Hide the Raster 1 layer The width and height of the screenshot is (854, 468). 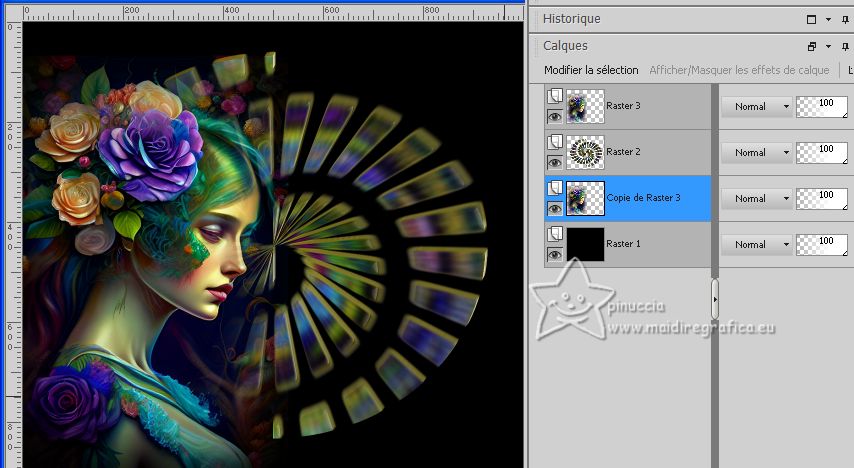point(554,255)
